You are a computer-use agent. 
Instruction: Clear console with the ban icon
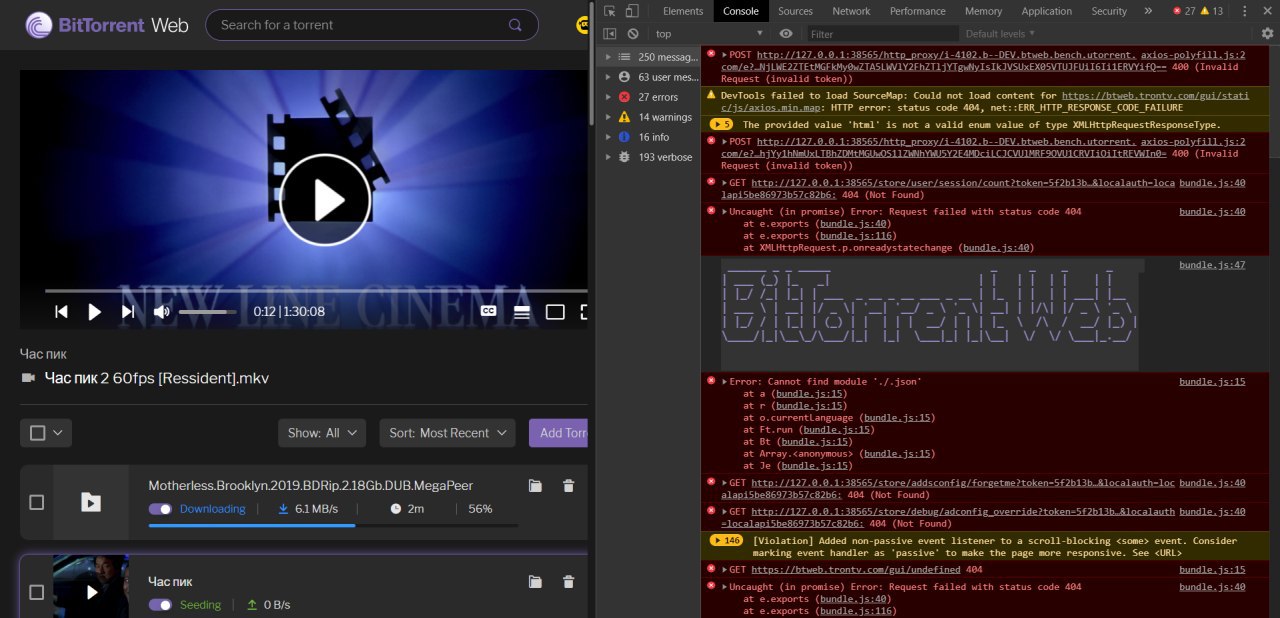tap(632, 34)
